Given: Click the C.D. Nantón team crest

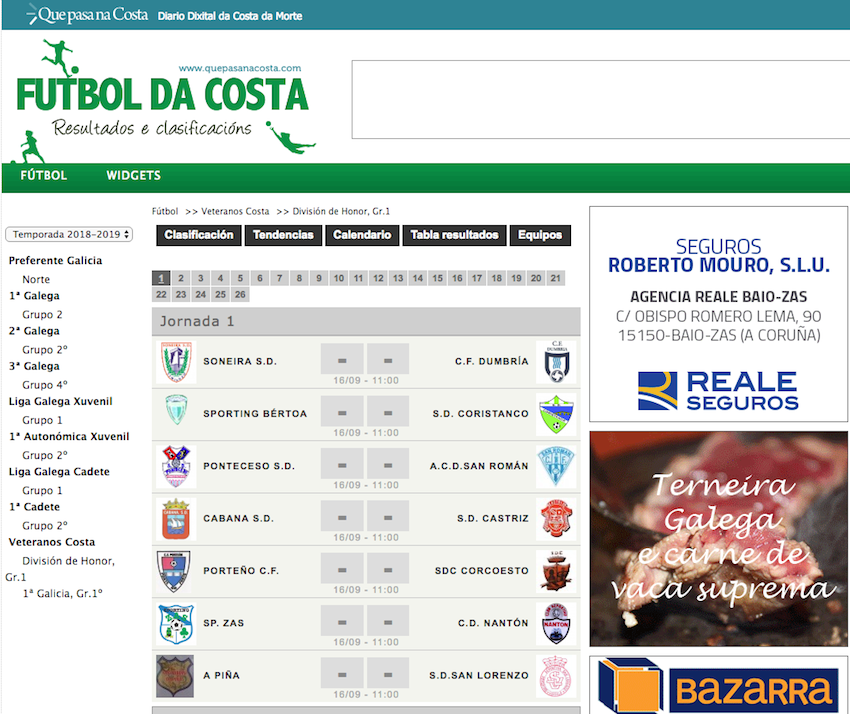Looking at the screenshot, I should pyautogui.click(x=555, y=623).
